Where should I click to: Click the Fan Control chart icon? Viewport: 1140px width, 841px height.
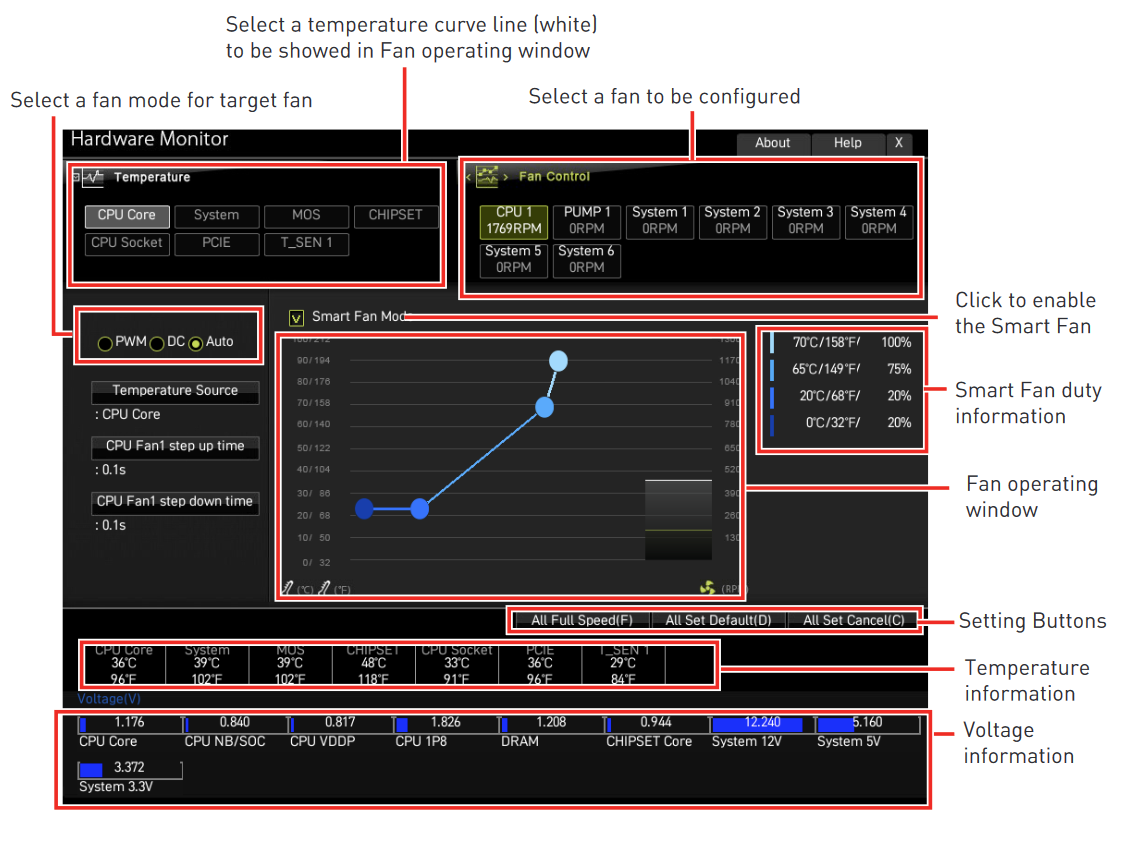click(x=487, y=176)
